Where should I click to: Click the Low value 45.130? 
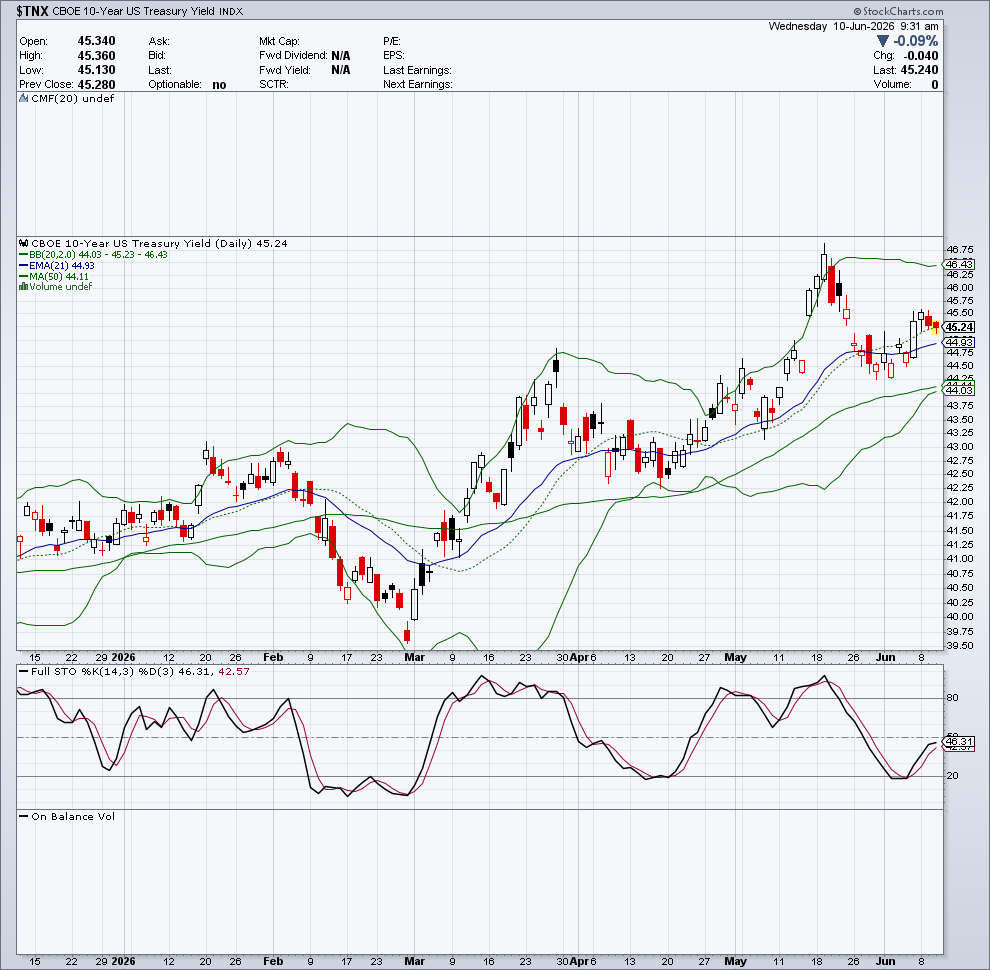tap(97, 70)
